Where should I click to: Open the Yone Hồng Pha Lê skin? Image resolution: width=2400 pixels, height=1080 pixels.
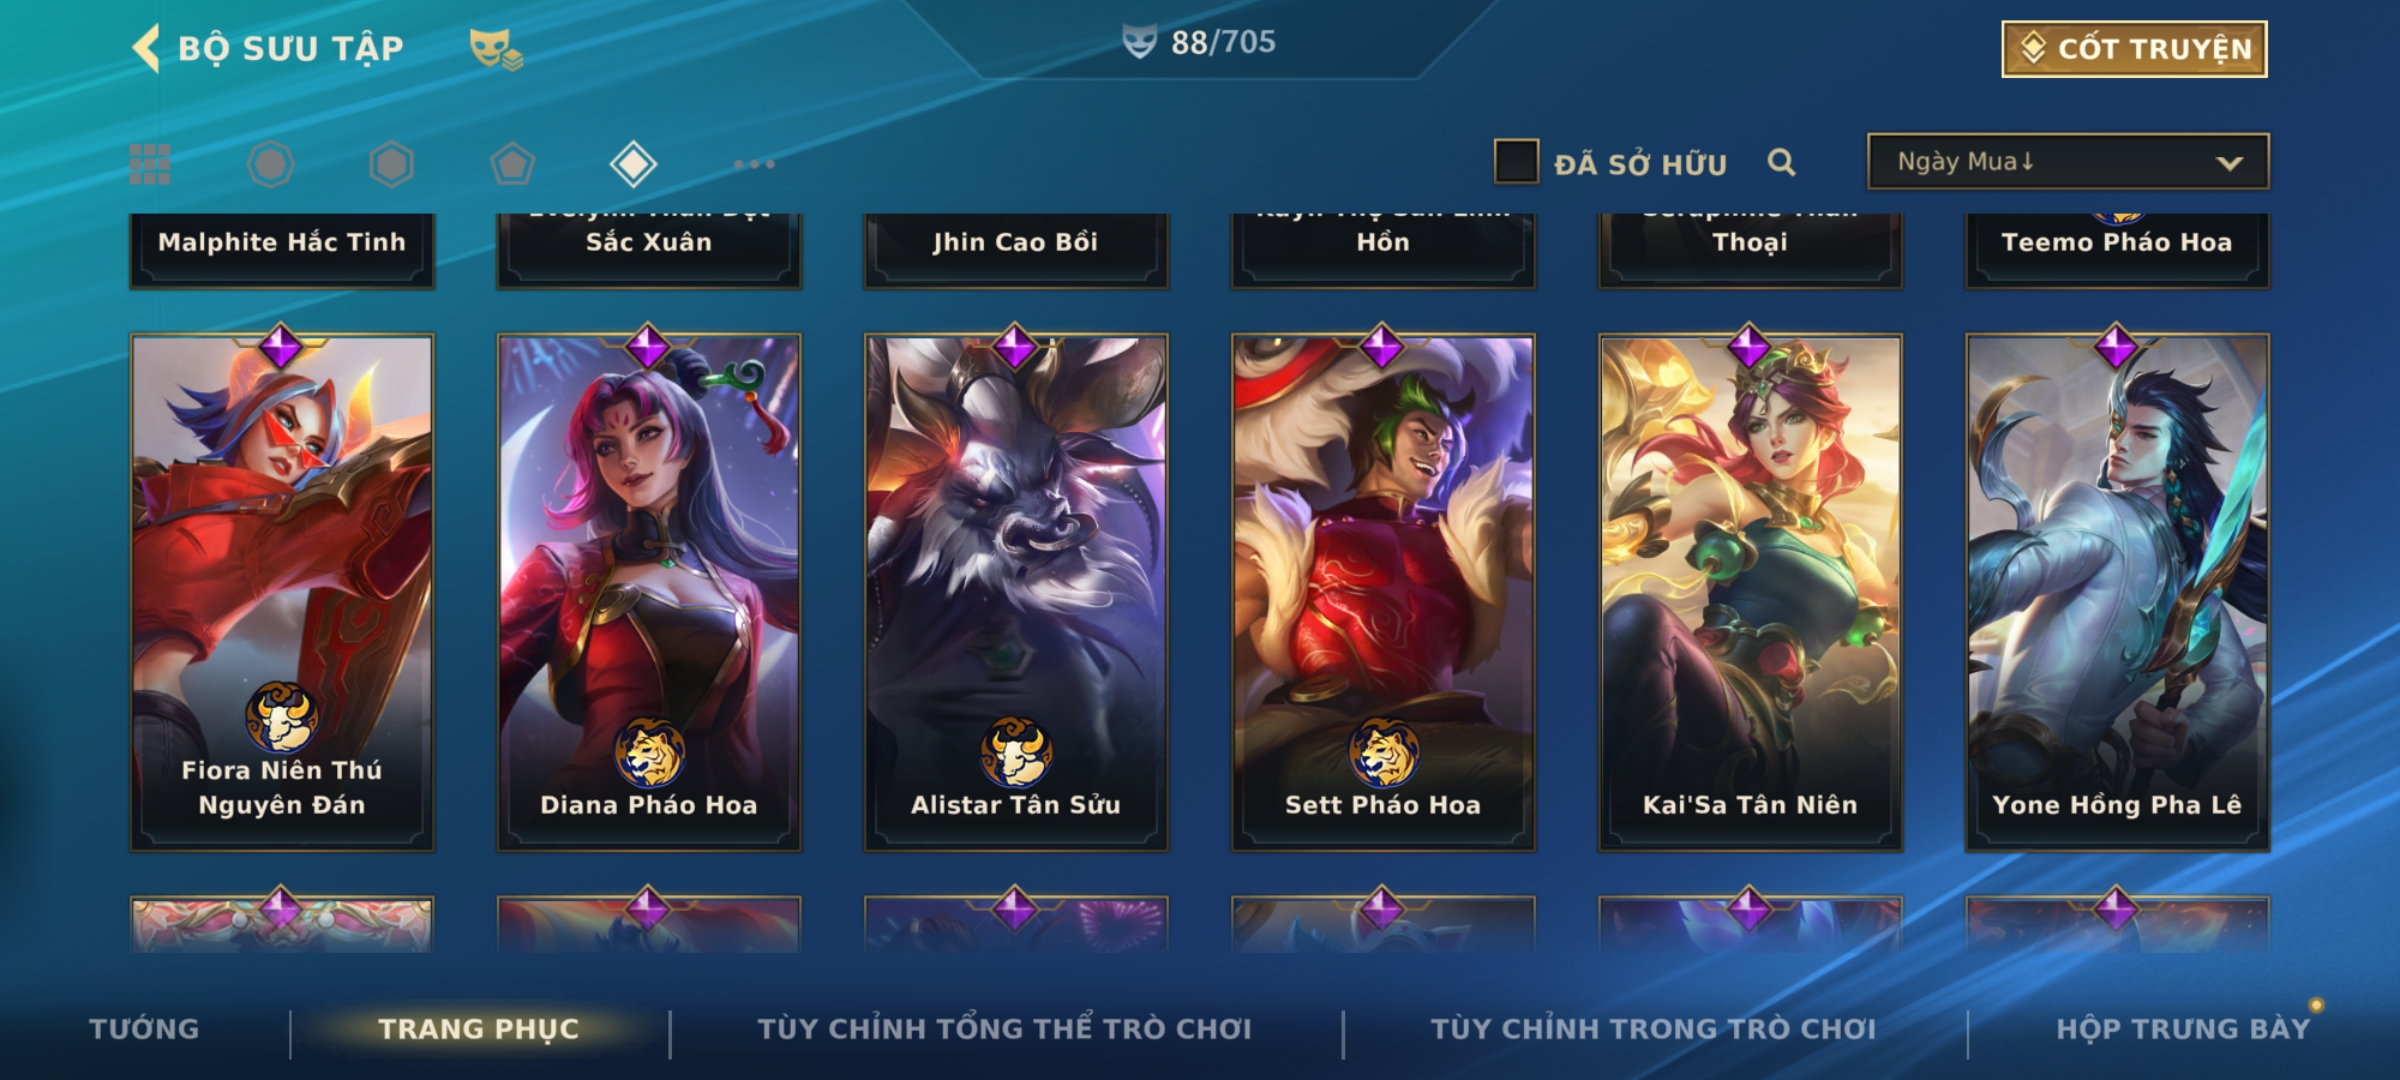tap(2117, 592)
